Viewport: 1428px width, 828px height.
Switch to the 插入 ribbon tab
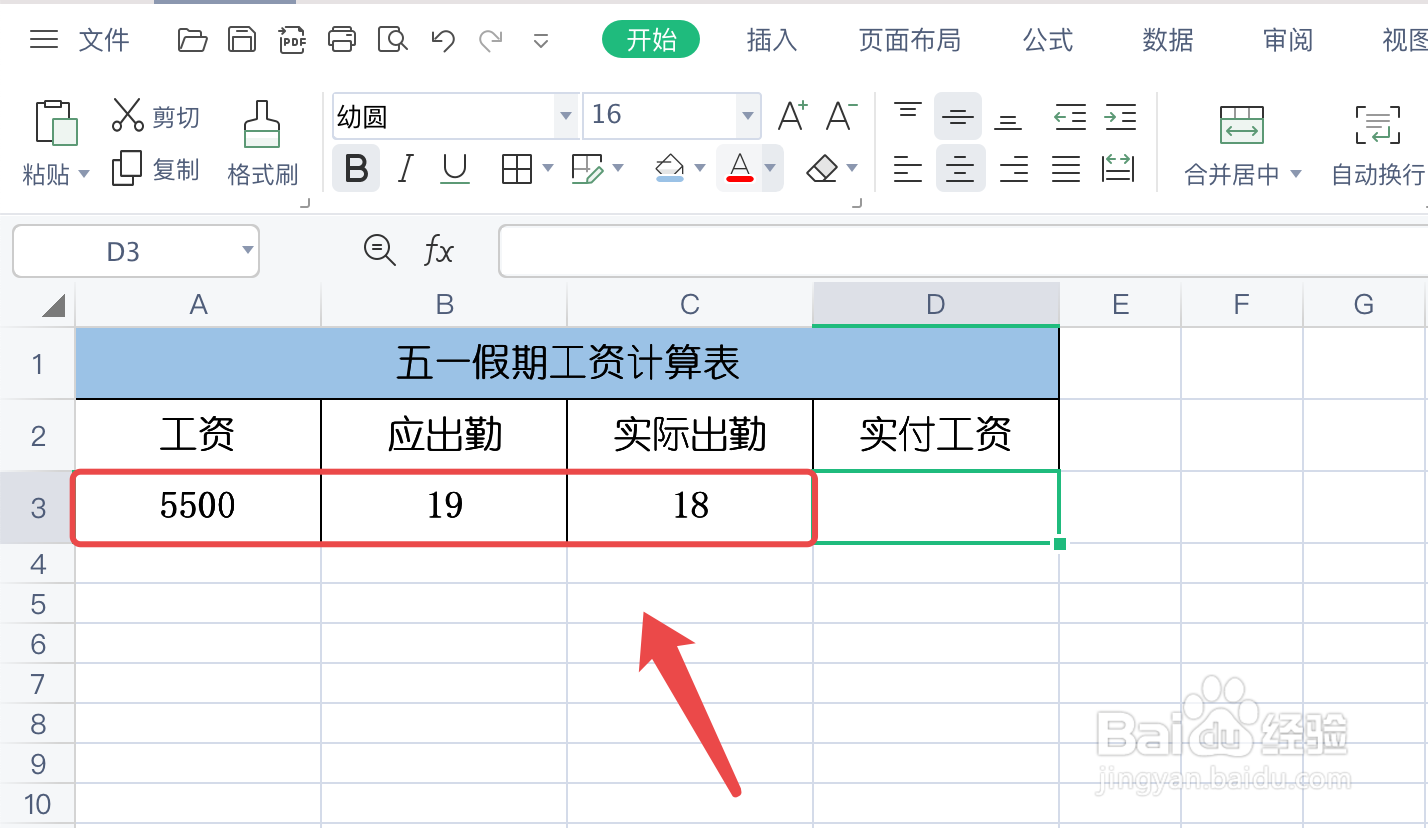pos(771,40)
